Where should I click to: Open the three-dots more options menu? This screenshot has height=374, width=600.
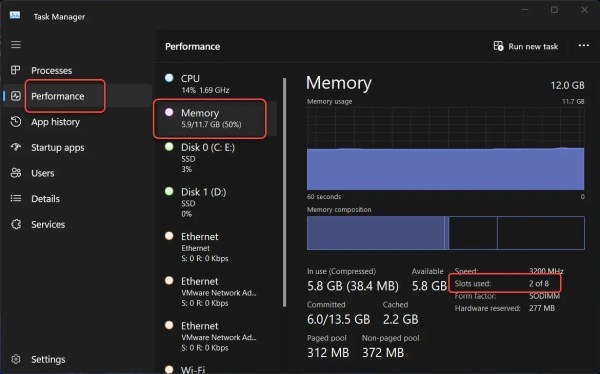584,46
